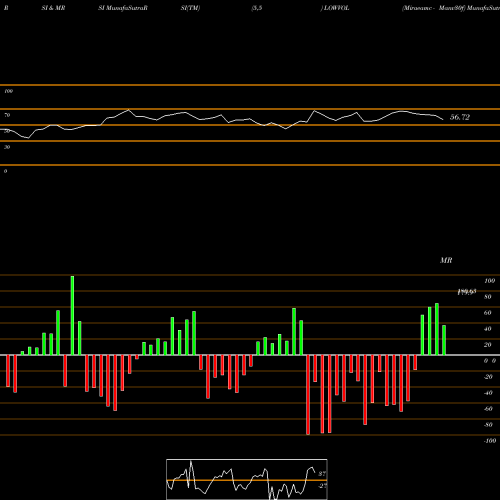Screen dimensions: 500x500
Task: Click the MR scale label 20
Action: (488, 345)
